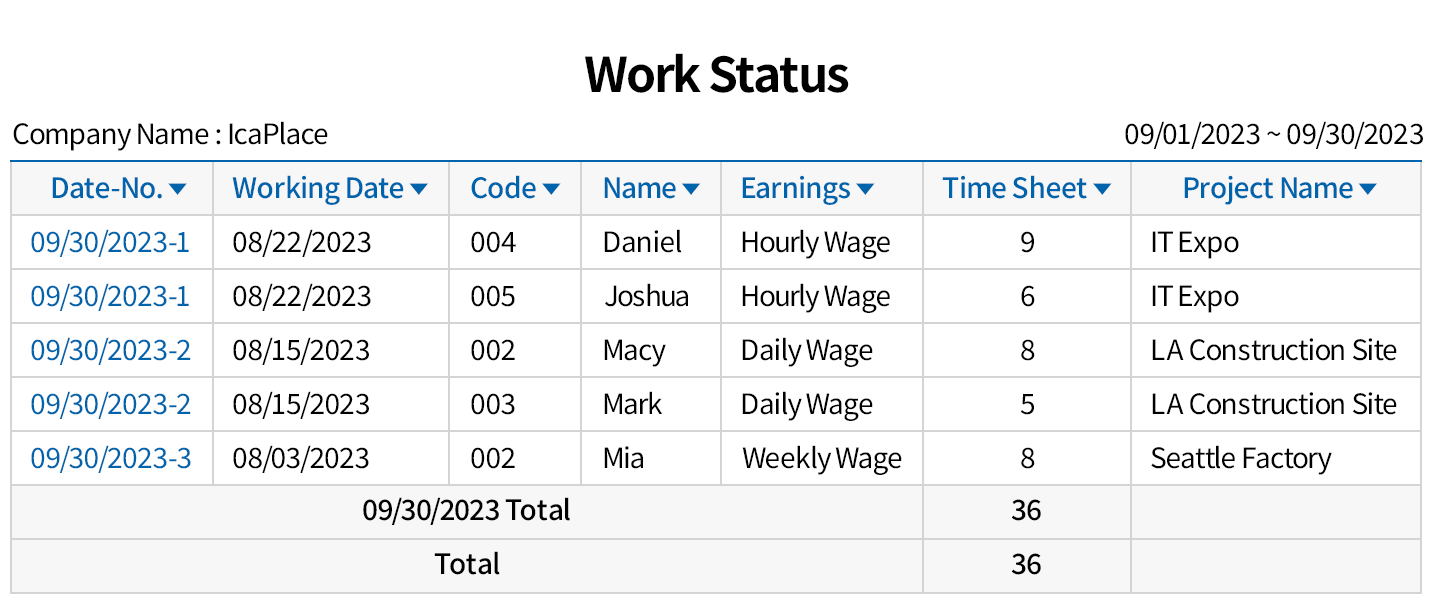Click the 09/30/2023-2 link for Mark
Screen dimensions: 1432x604
(x=110, y=404)
